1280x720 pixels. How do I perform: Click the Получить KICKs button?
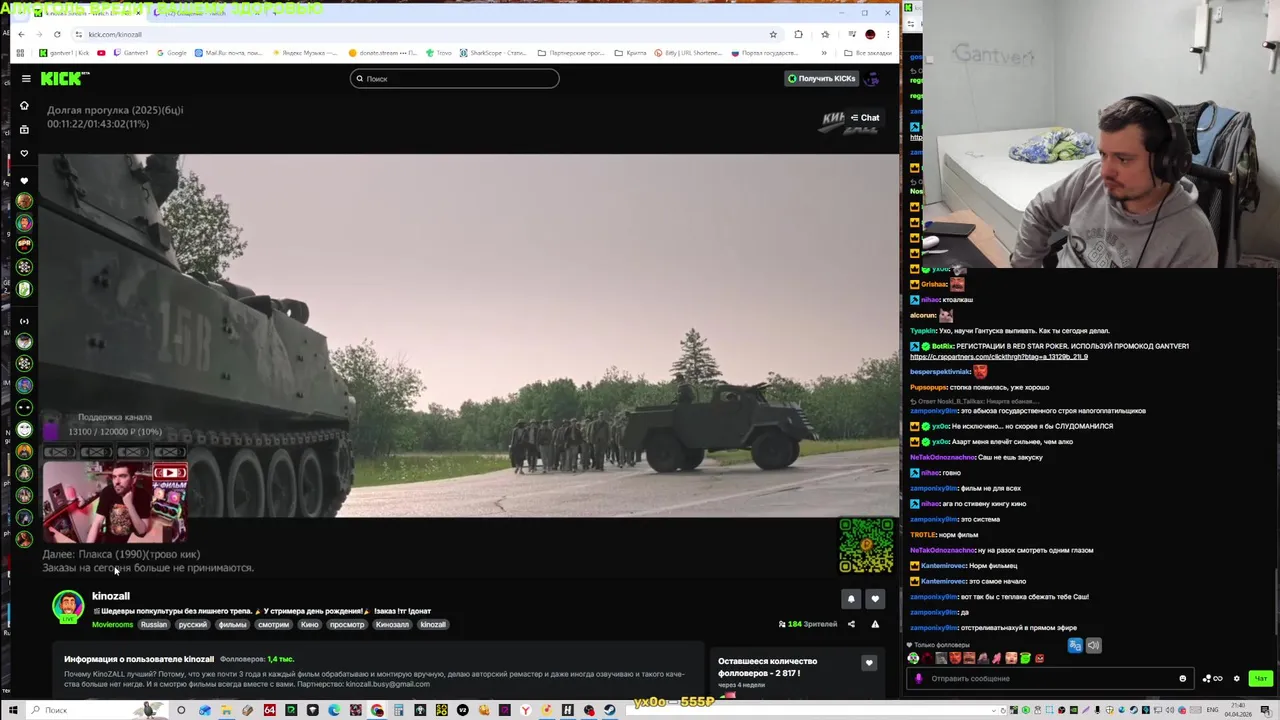(821, 78)
